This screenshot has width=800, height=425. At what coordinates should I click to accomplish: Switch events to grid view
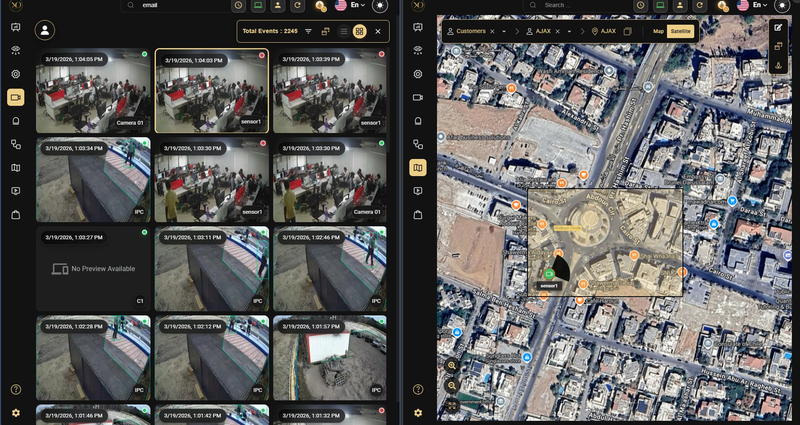(360, 31)
